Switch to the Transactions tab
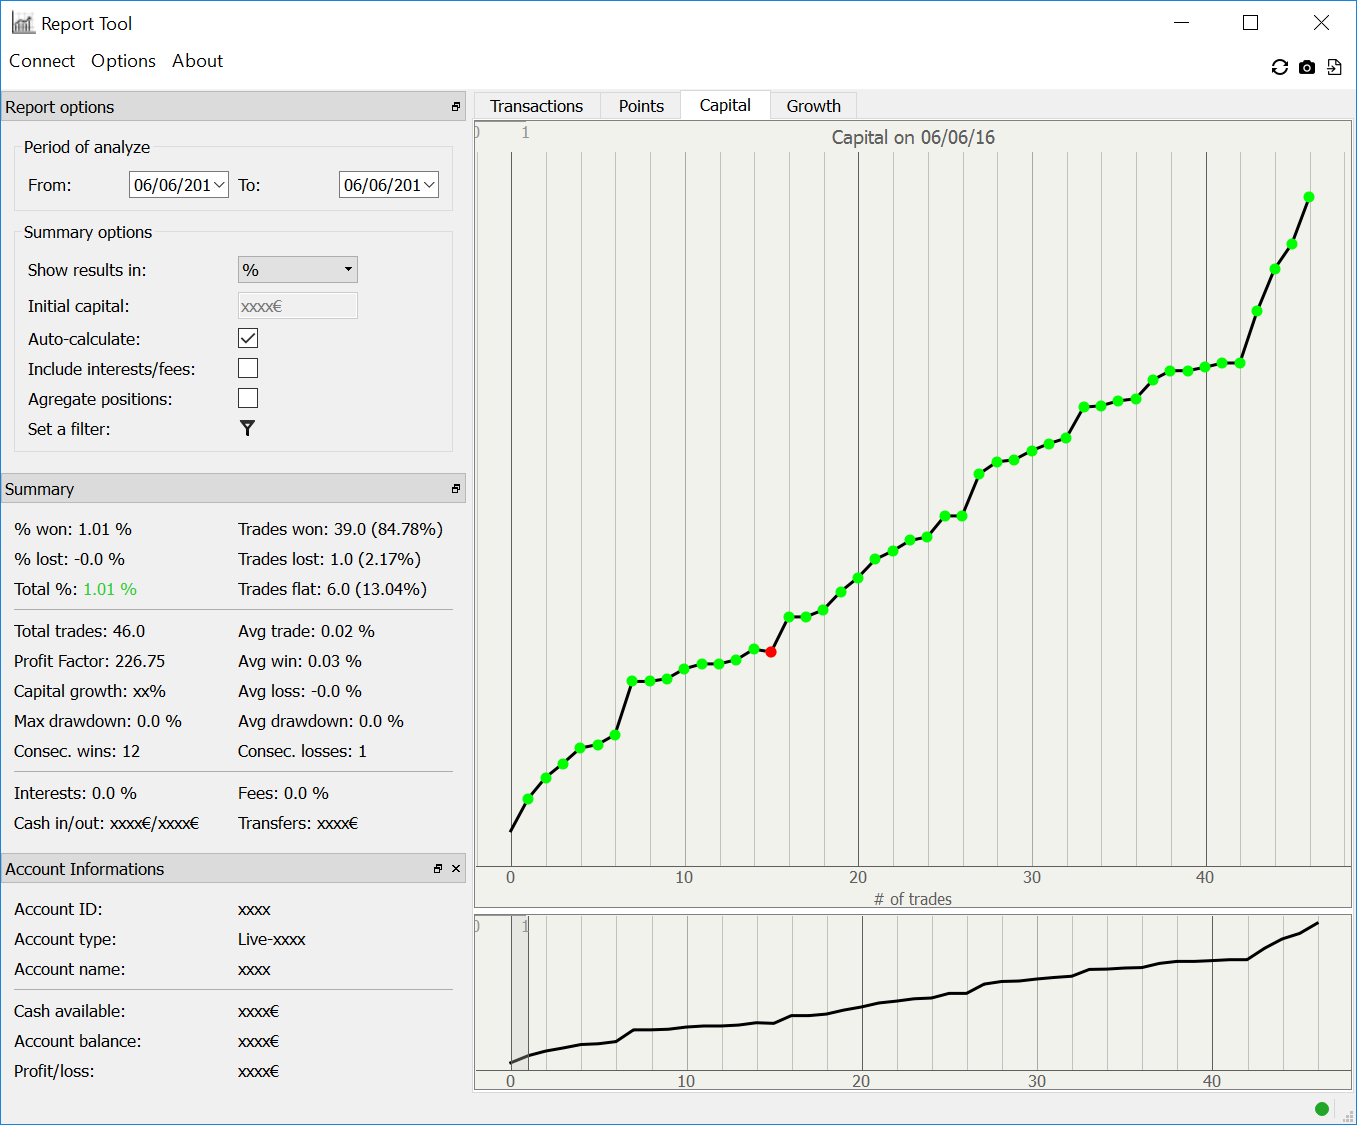The width and height of the screenshot is (1357, 1125). pos(536,106)
